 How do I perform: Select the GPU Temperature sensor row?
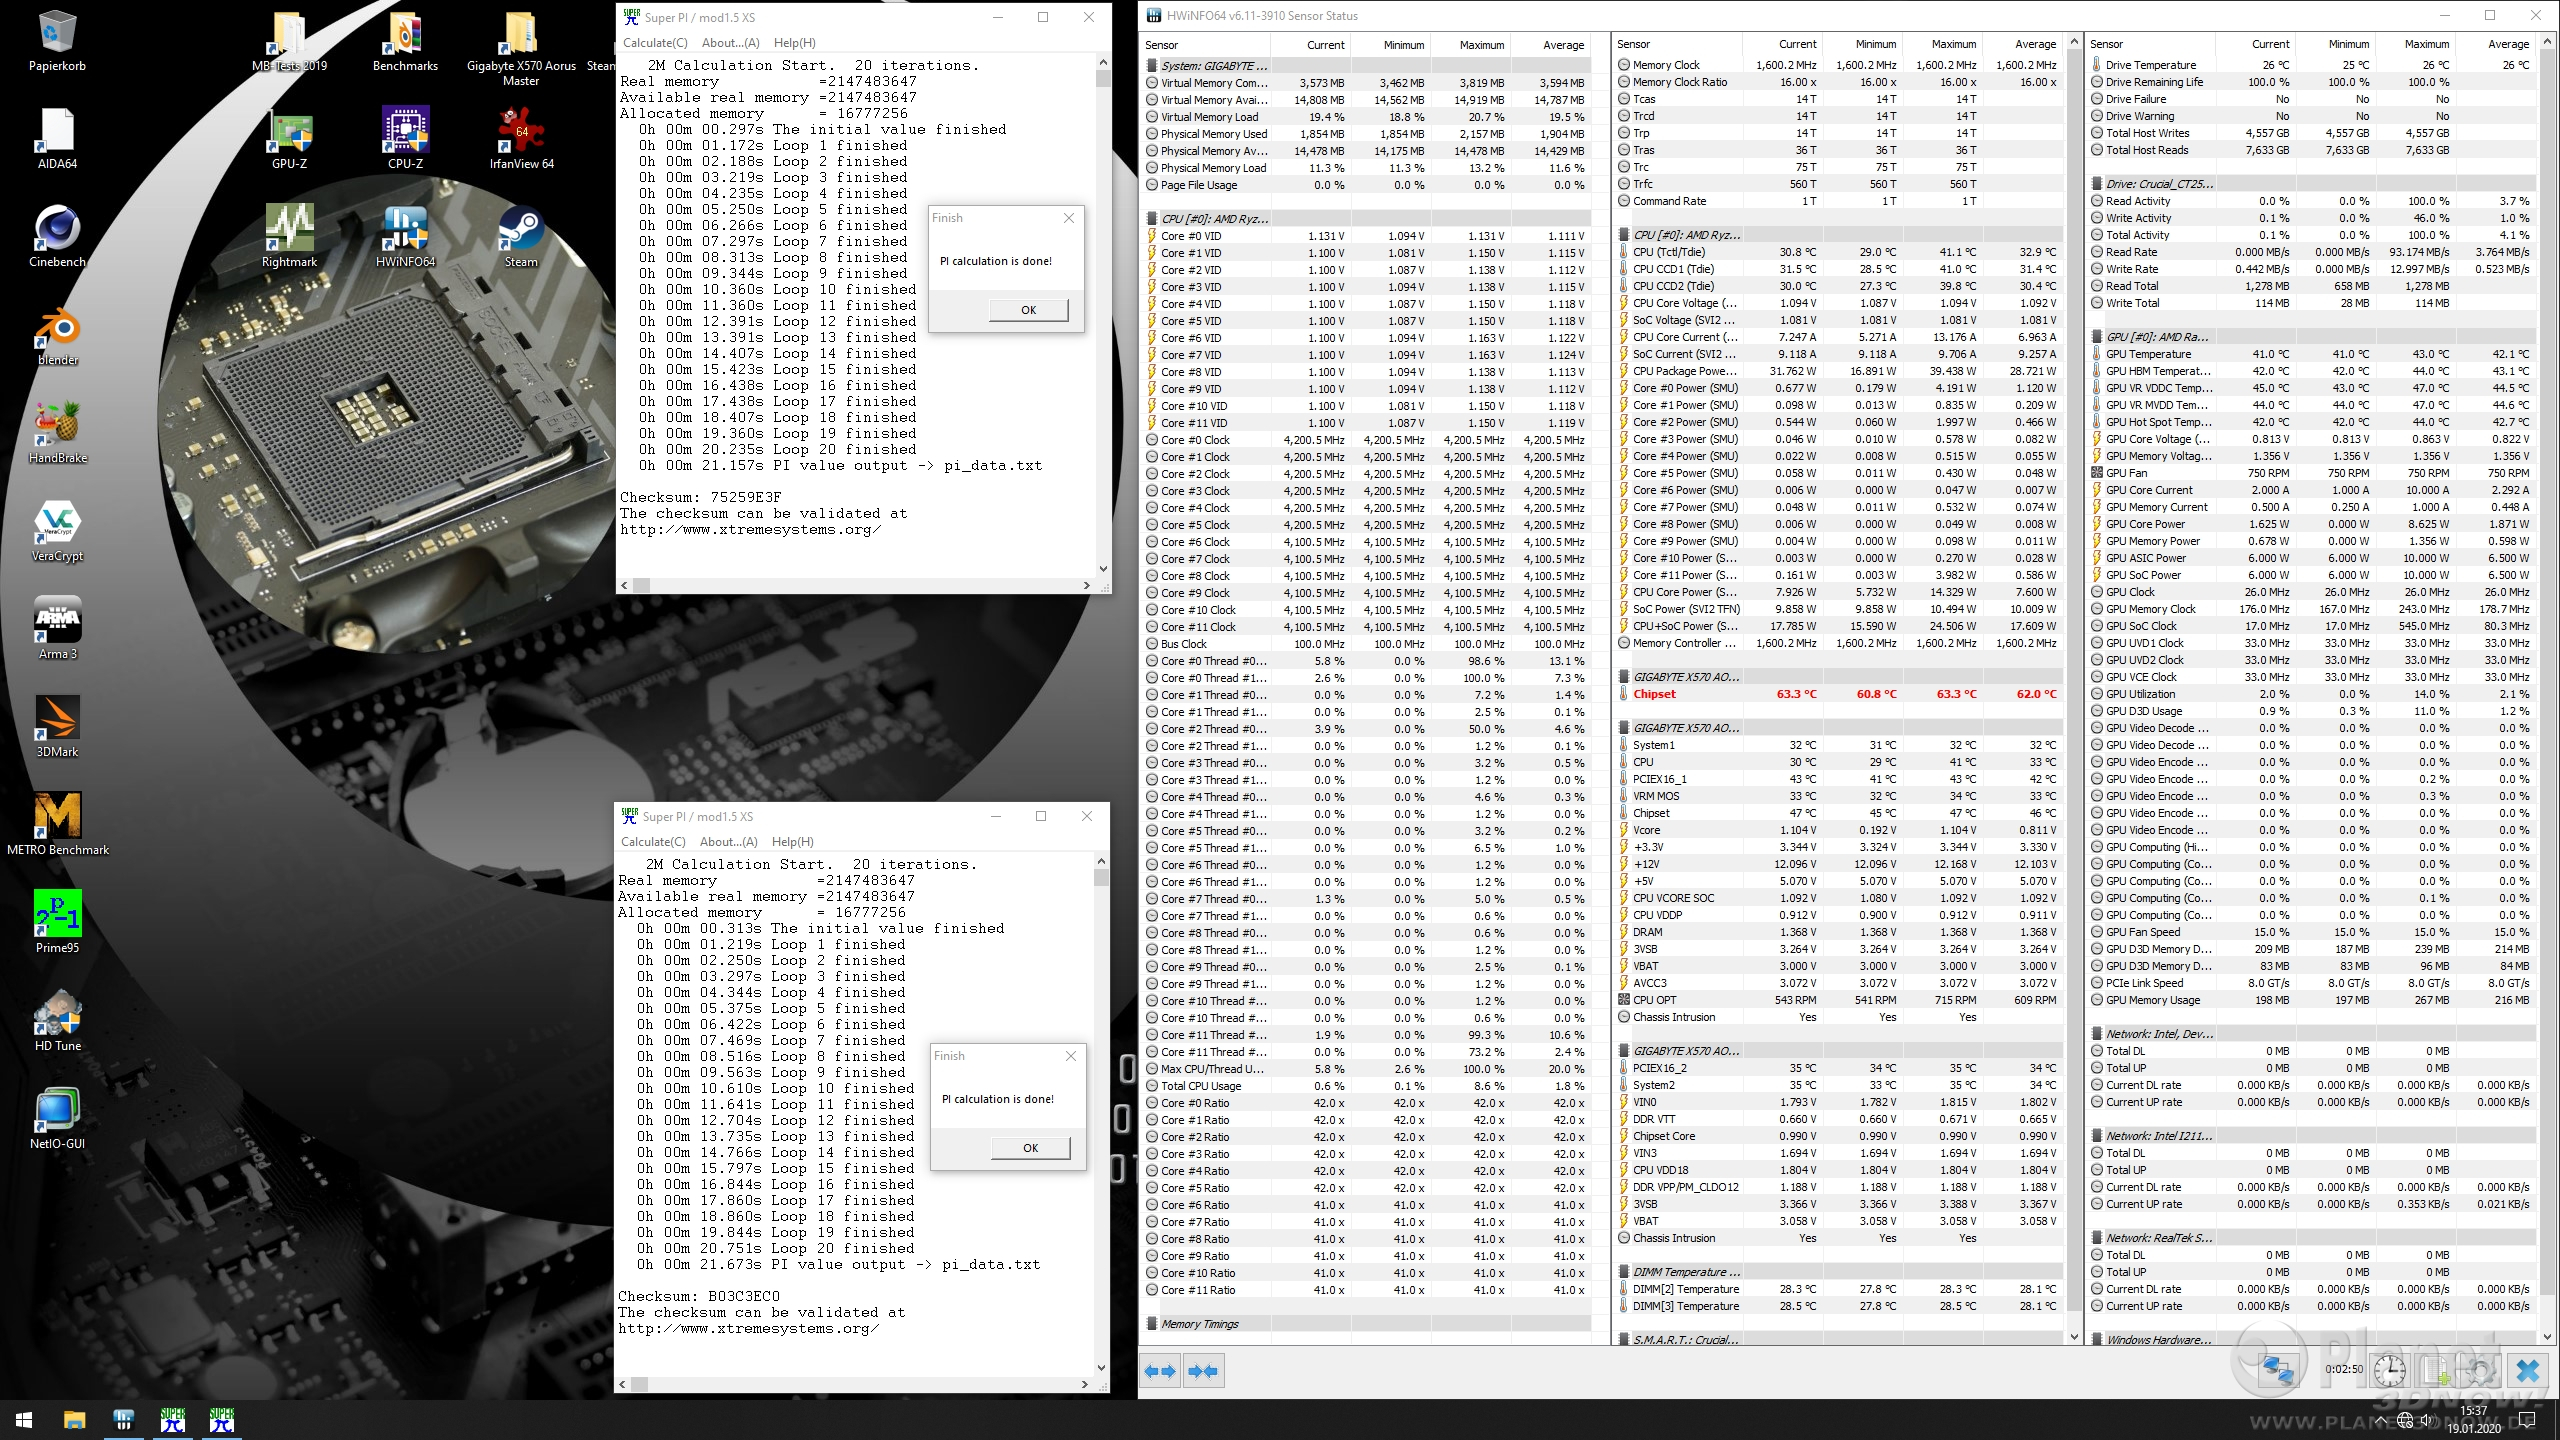click(x=2311, y=354)
